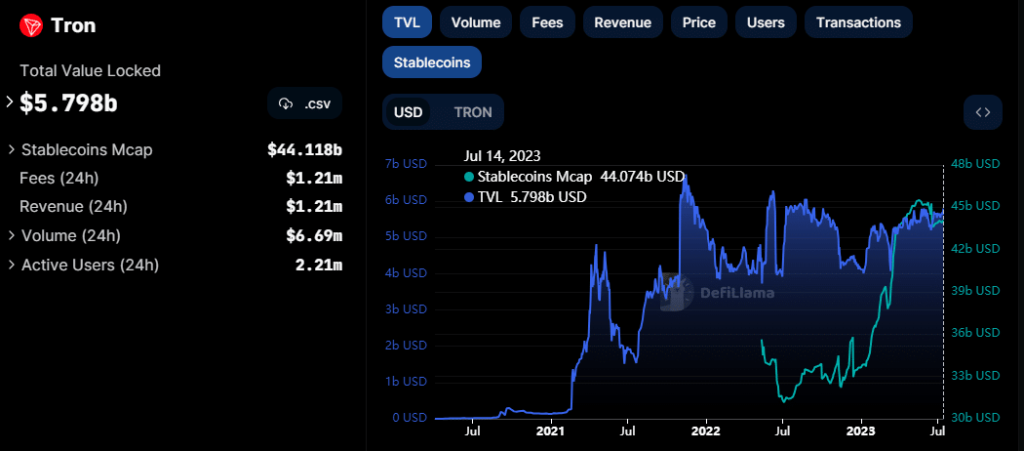Toggle the Transactions chart metric

point(858,22)
